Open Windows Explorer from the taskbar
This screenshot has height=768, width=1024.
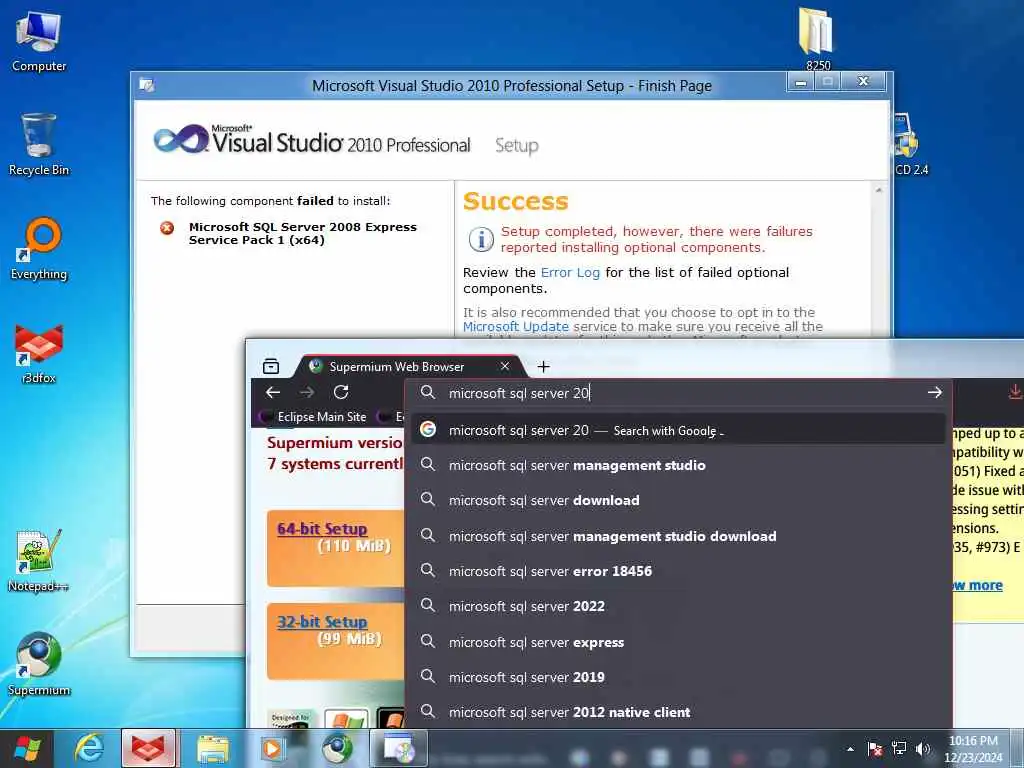(x=212, y=748)
